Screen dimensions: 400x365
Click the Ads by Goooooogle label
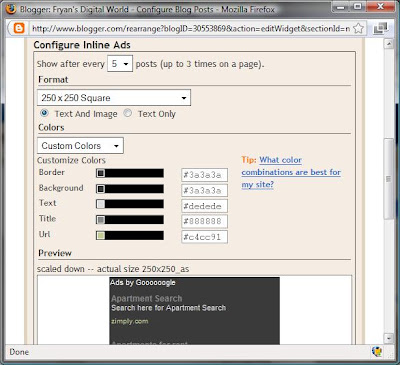[143, 283]
